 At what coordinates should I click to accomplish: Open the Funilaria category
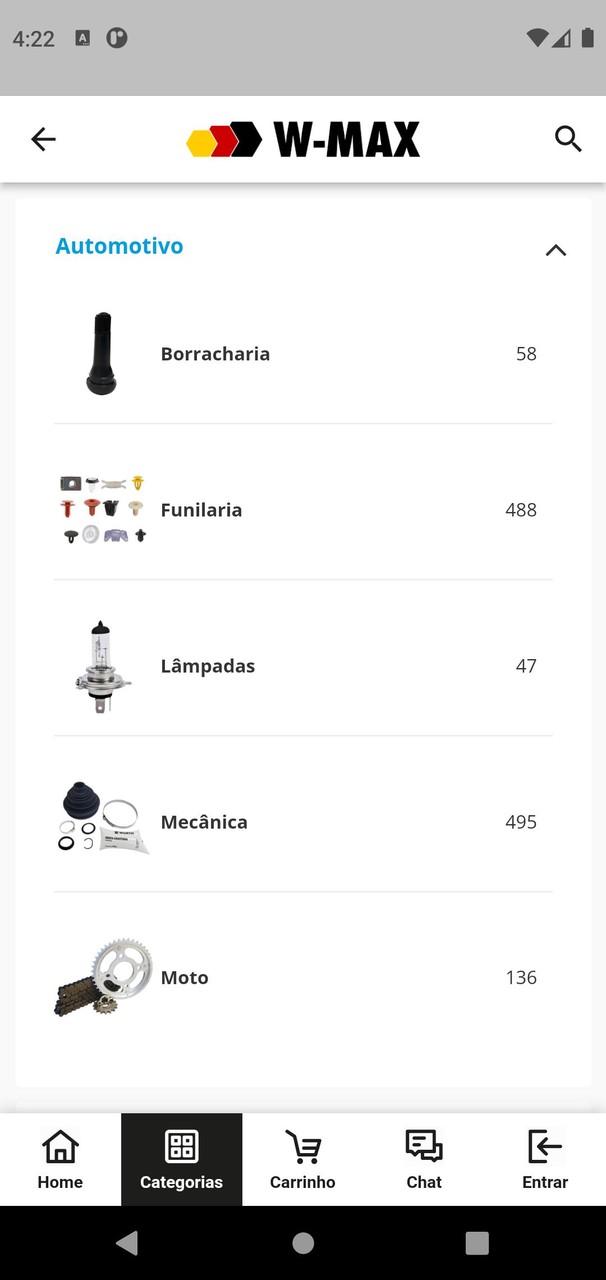point(201,510)
